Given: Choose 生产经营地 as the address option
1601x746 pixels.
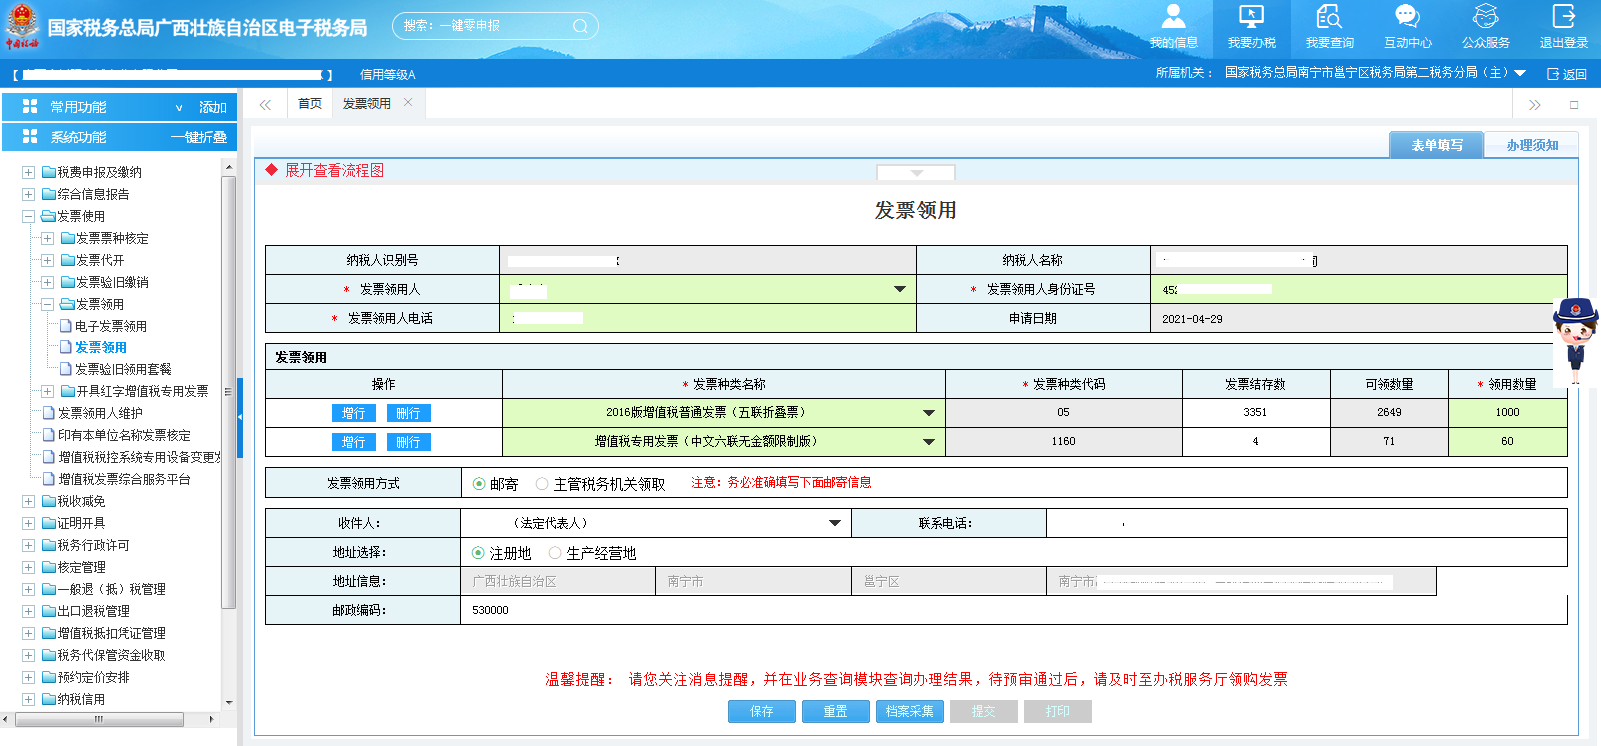Looking at the screenshot, I should 555,553.
